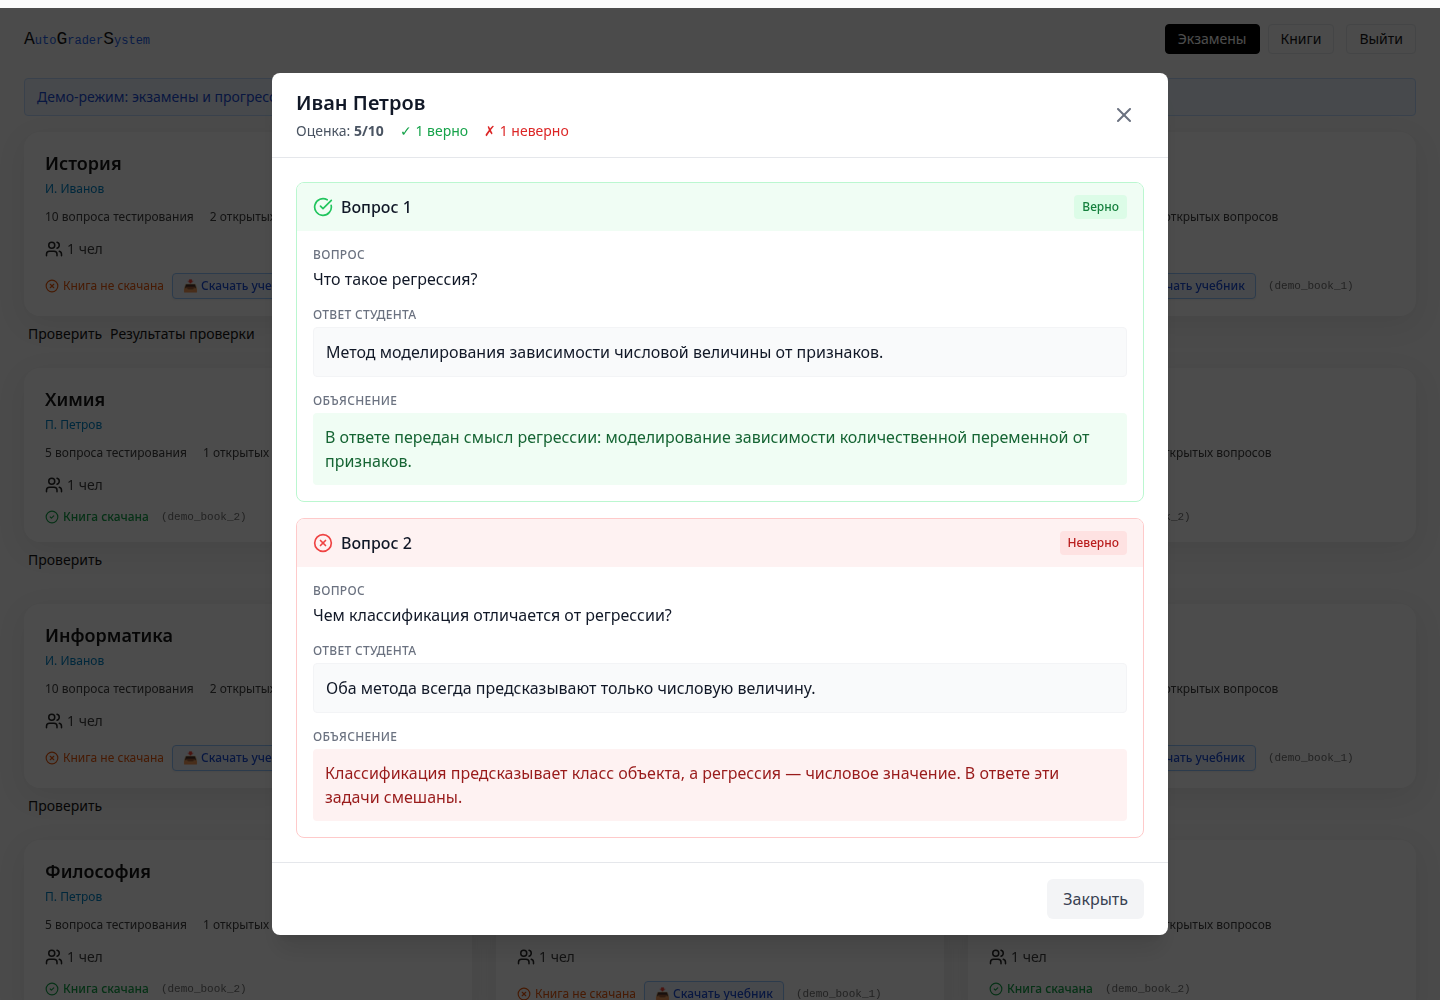Viewport: 1440px width, 1000px height.
Task: Click the Закрыть button
Action: [x=1095, y=899]
